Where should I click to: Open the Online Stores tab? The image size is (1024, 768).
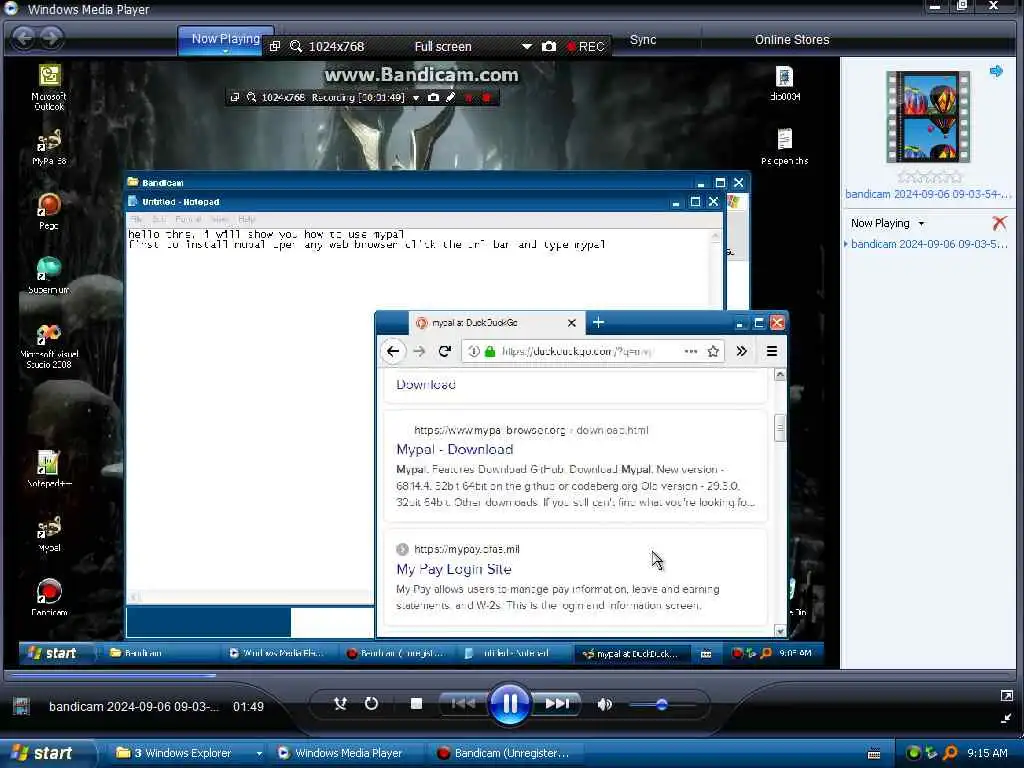click(x=792, y=40)
